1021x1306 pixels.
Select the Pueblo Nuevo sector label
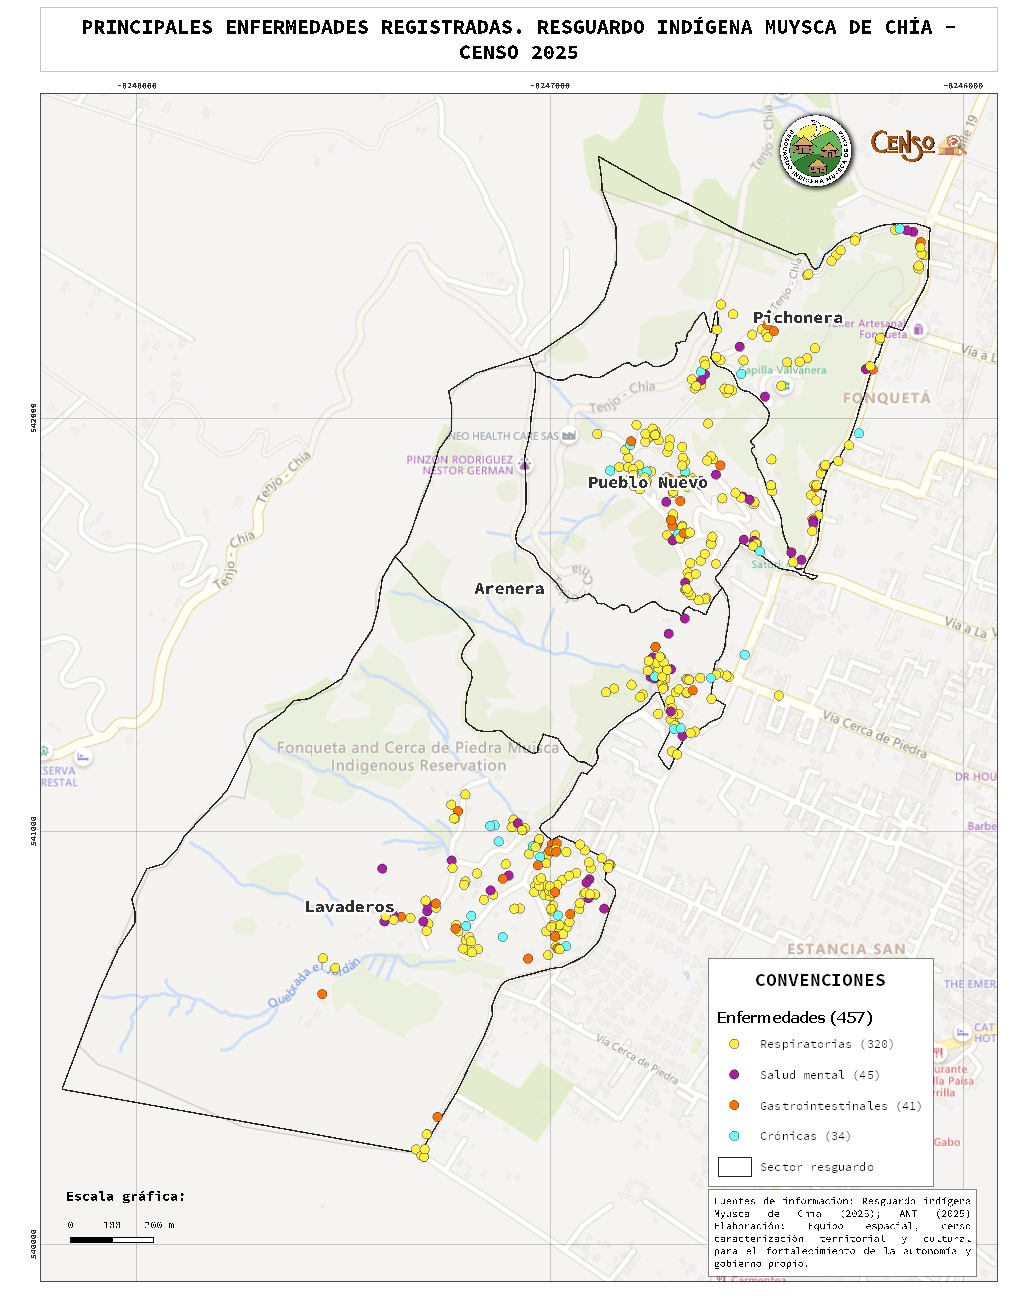point(647,482)
